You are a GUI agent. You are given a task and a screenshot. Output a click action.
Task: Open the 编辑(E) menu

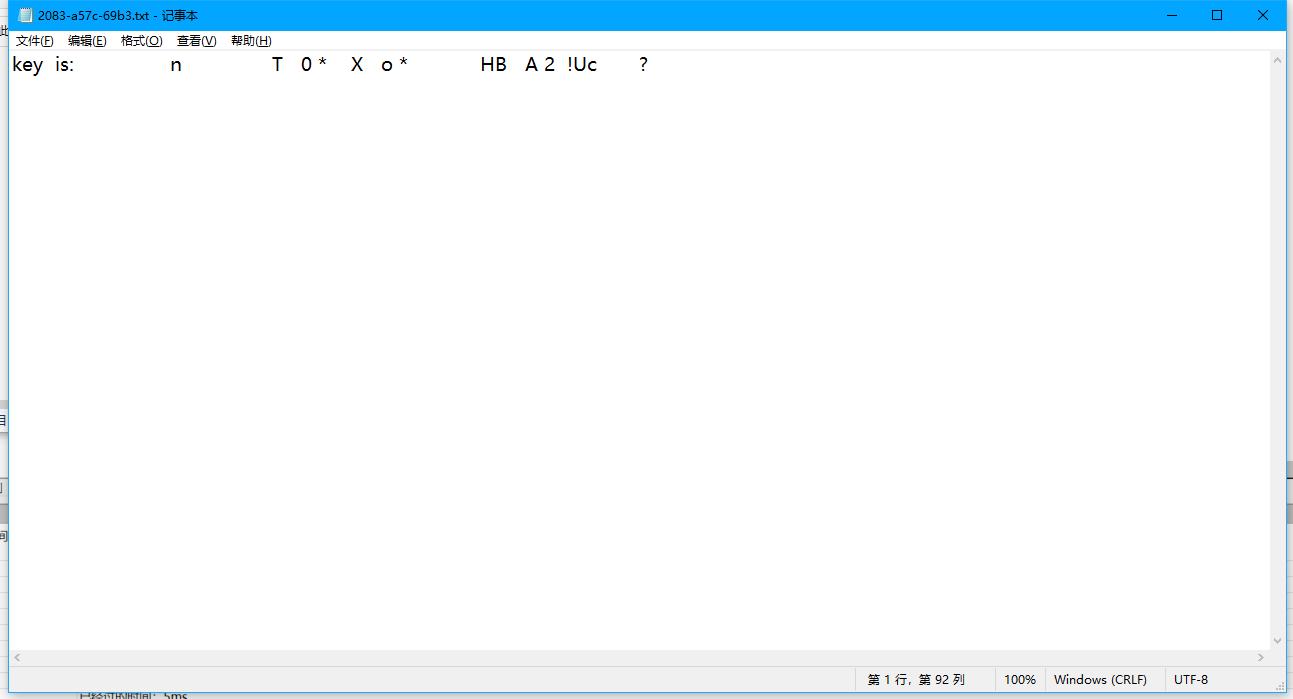[x=87, y=41]
